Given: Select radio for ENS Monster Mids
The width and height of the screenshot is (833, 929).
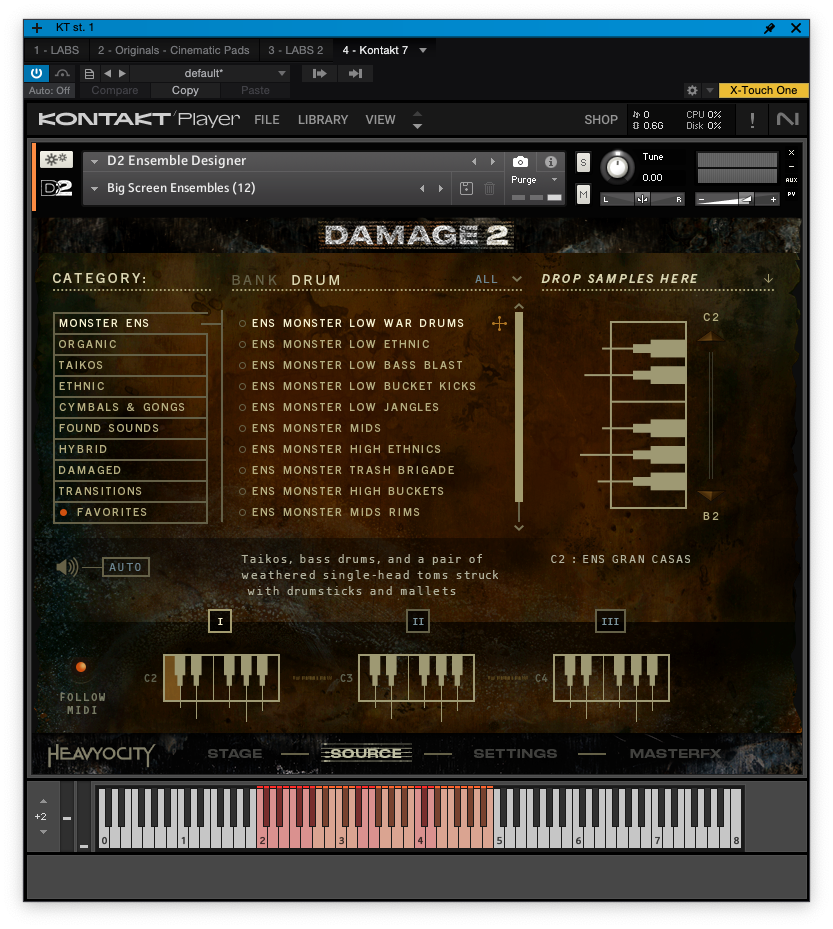Looking at the screenshot, I should tap(242, 428).
